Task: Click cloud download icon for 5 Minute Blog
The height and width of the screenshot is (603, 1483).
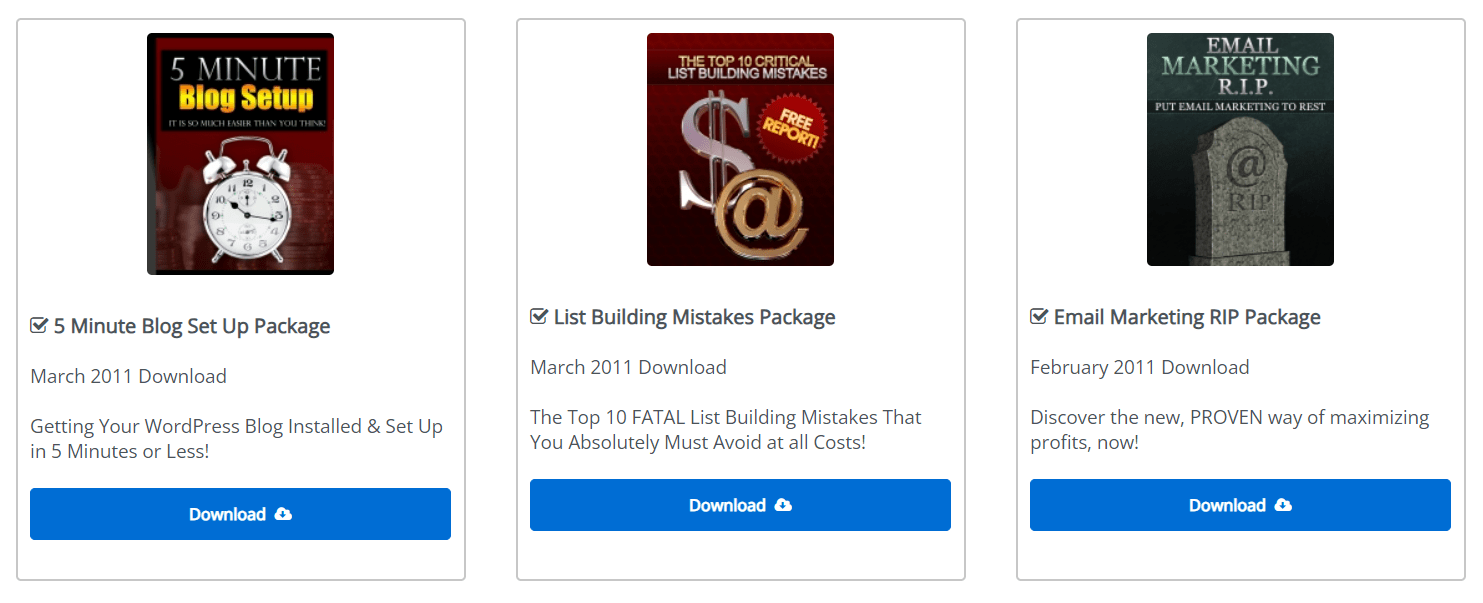Action: (283, 514)
